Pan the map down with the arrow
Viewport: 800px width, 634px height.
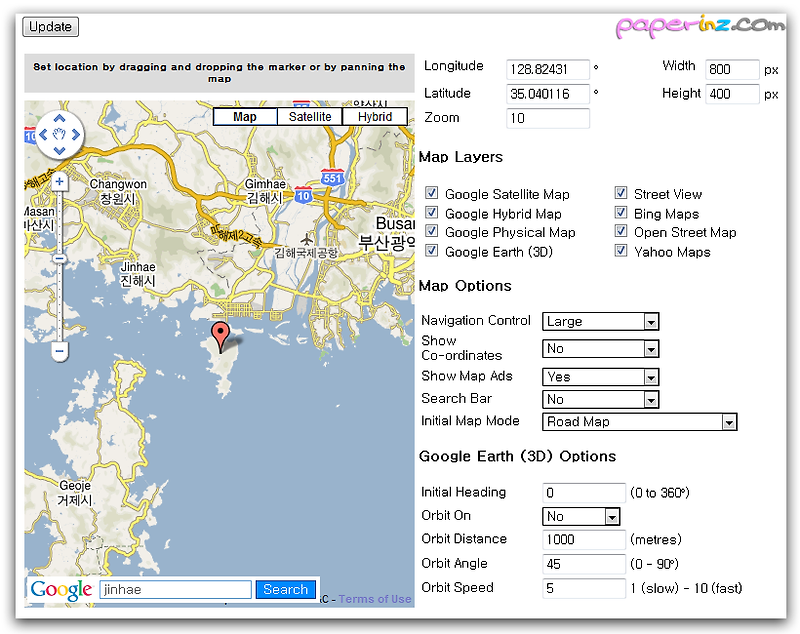click(60, 150)
